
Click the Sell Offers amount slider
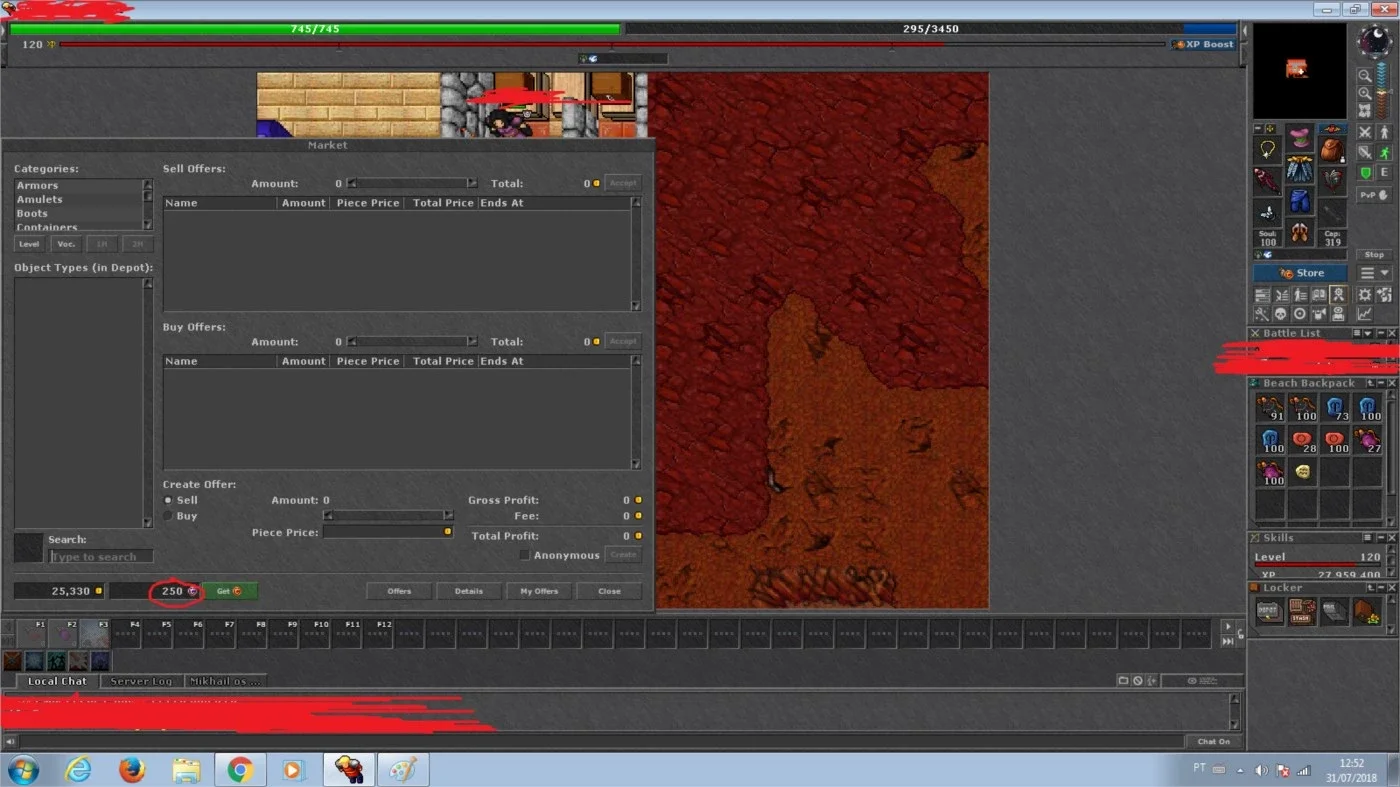tap(412, 184)
